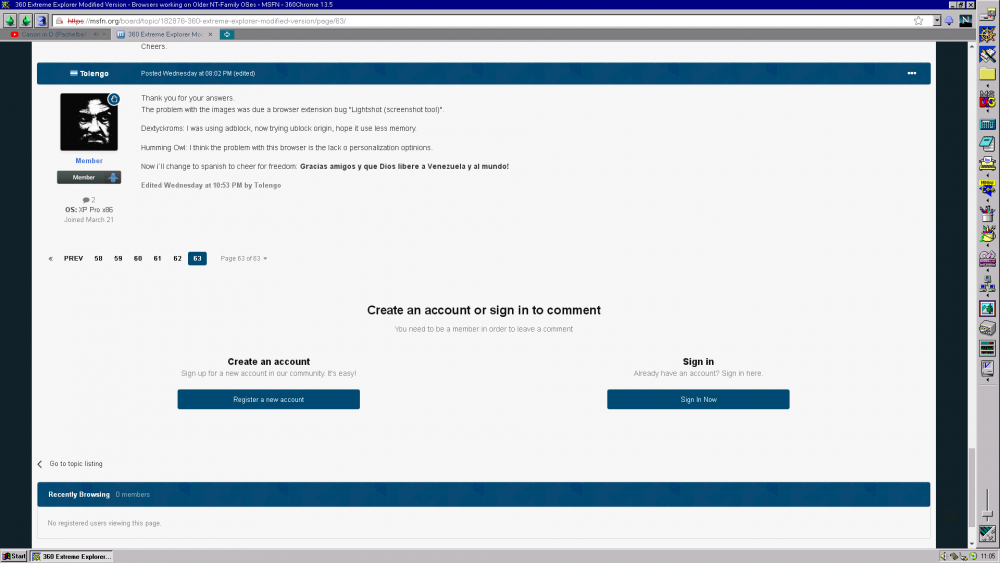Open the paint bucket art sidebar icon
The image size is (1000, 563).
click(x=987, y=233)
